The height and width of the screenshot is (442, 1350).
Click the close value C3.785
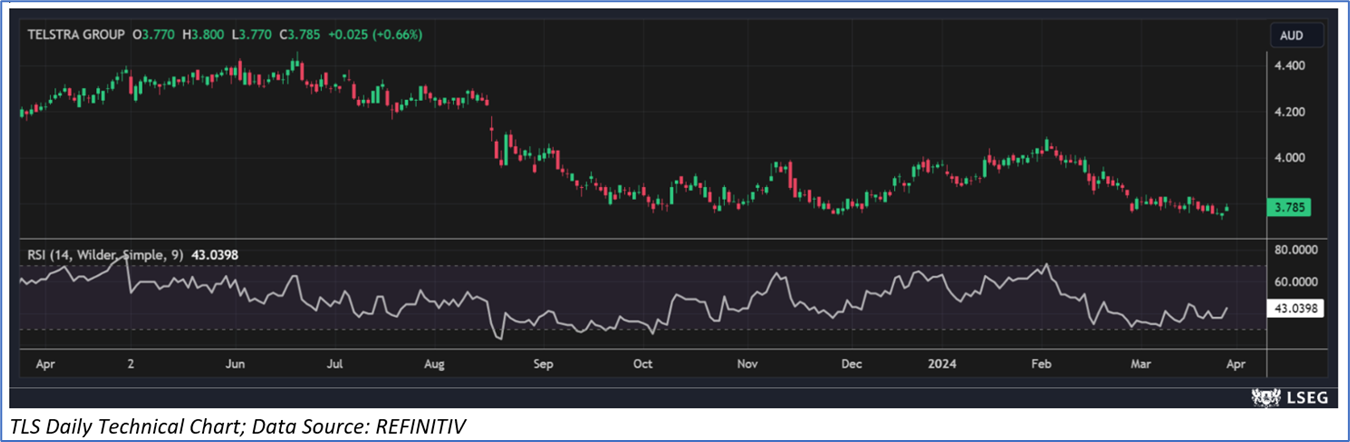(301, 34)
